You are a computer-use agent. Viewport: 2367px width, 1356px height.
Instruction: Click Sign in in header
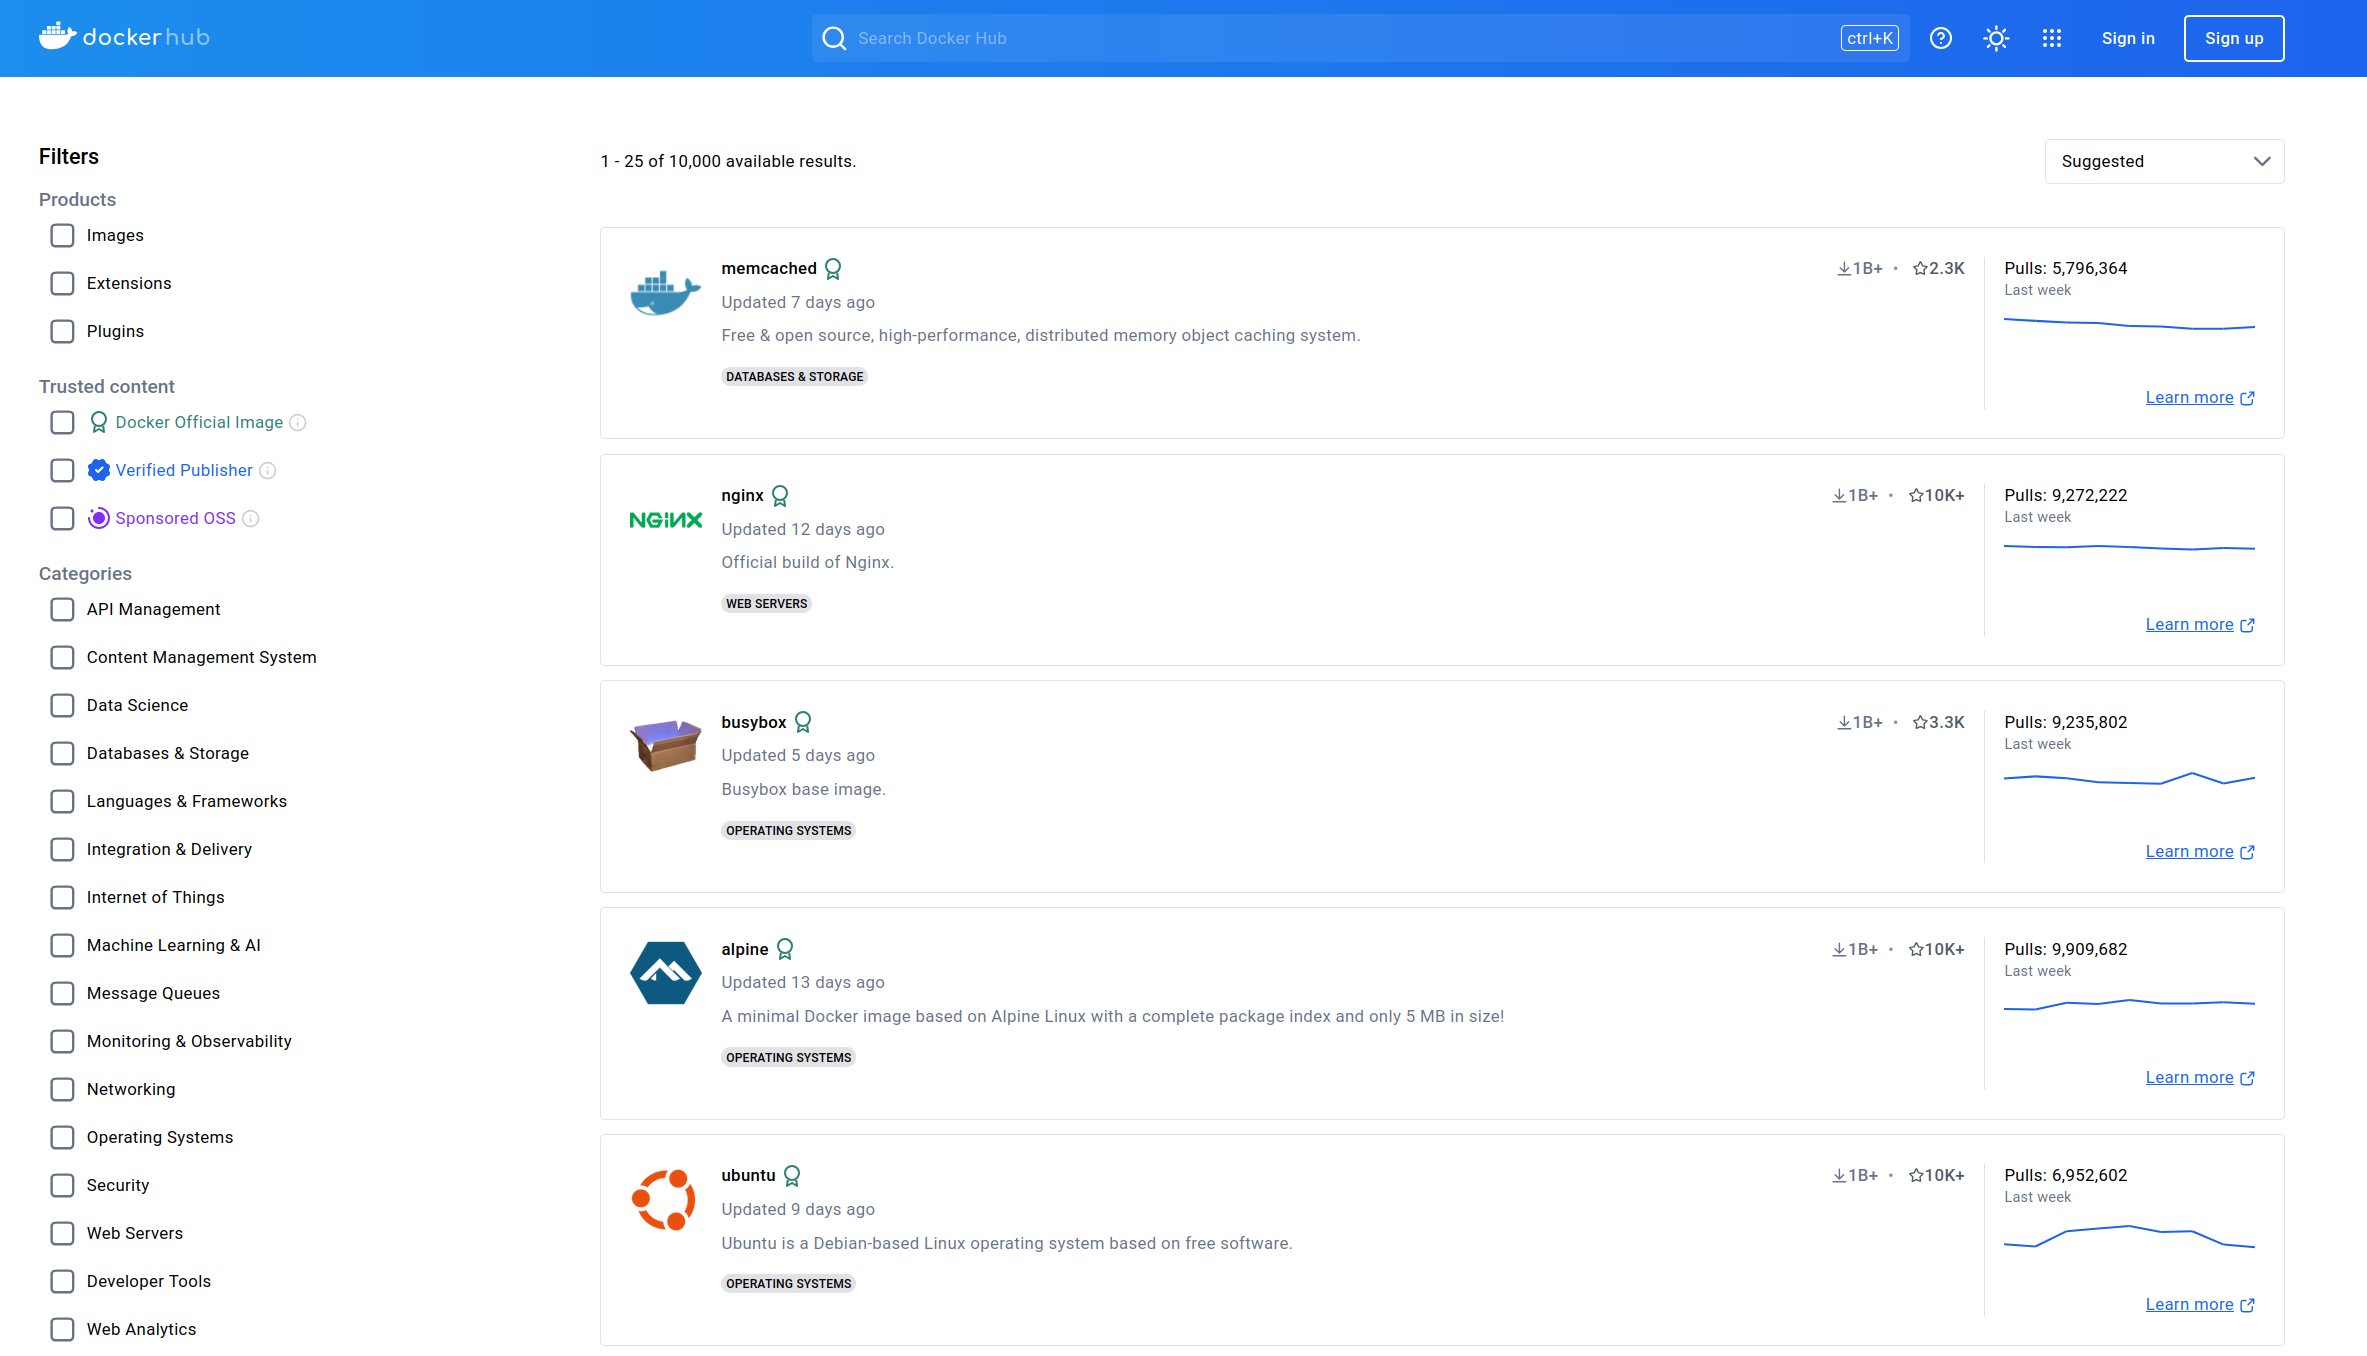(2127, 38)
